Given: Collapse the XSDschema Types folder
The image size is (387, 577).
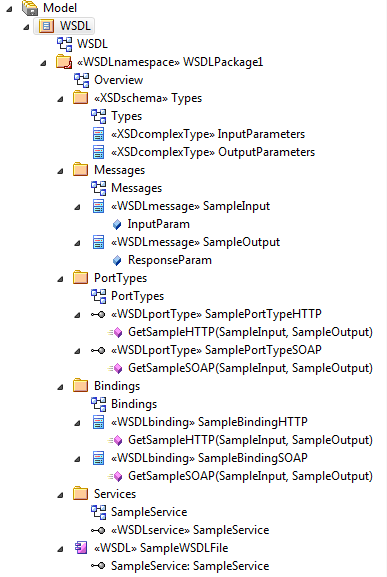Looking at the screenshot, I should point(60,99).
